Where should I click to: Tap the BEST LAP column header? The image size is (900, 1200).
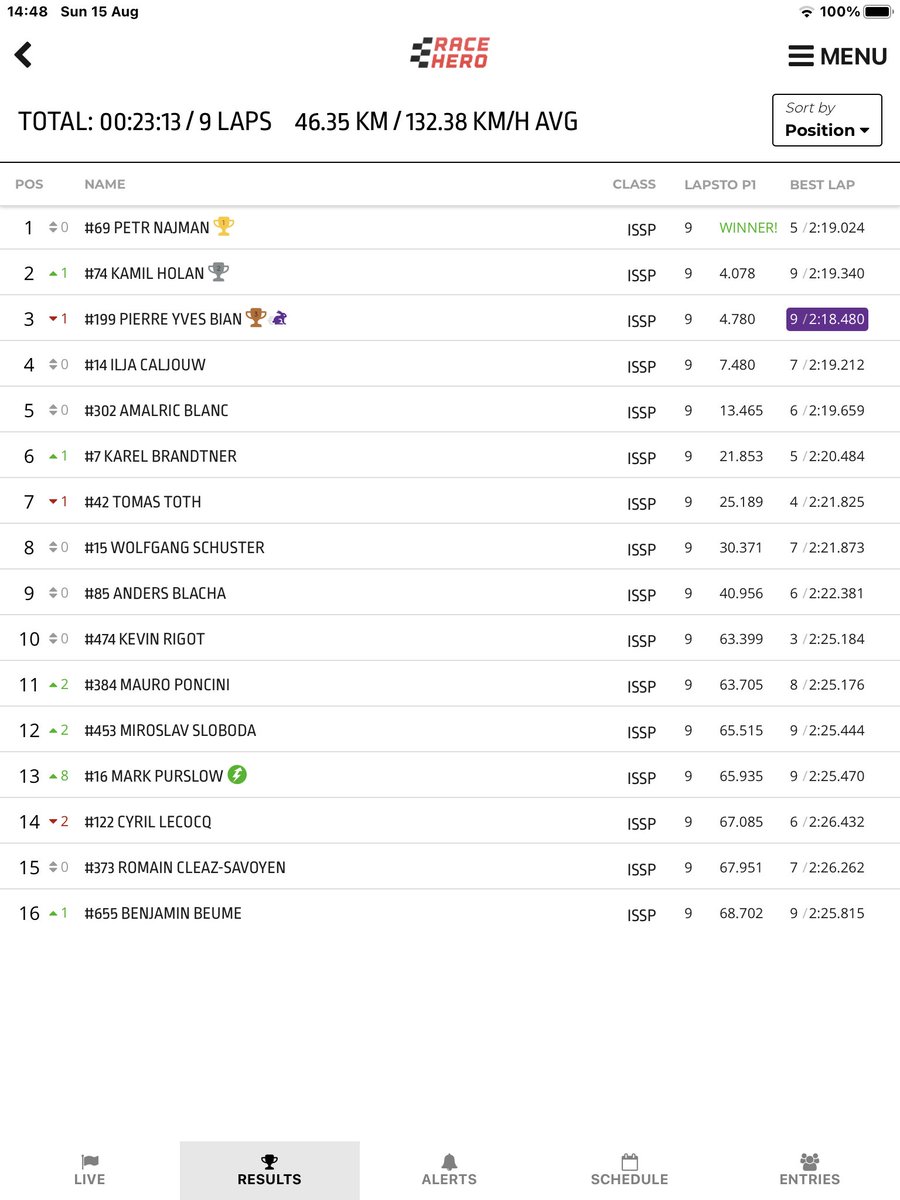click(x=822, y=184)
